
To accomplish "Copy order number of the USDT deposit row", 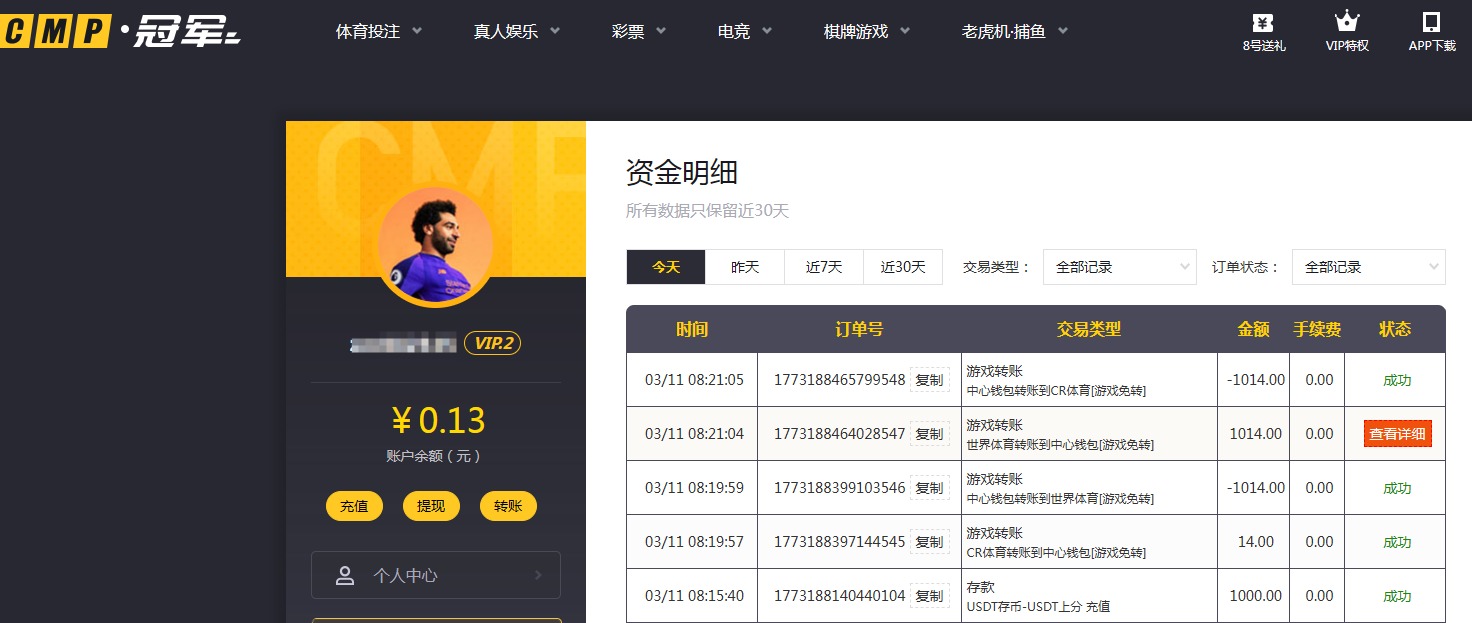I will [929, 595].
